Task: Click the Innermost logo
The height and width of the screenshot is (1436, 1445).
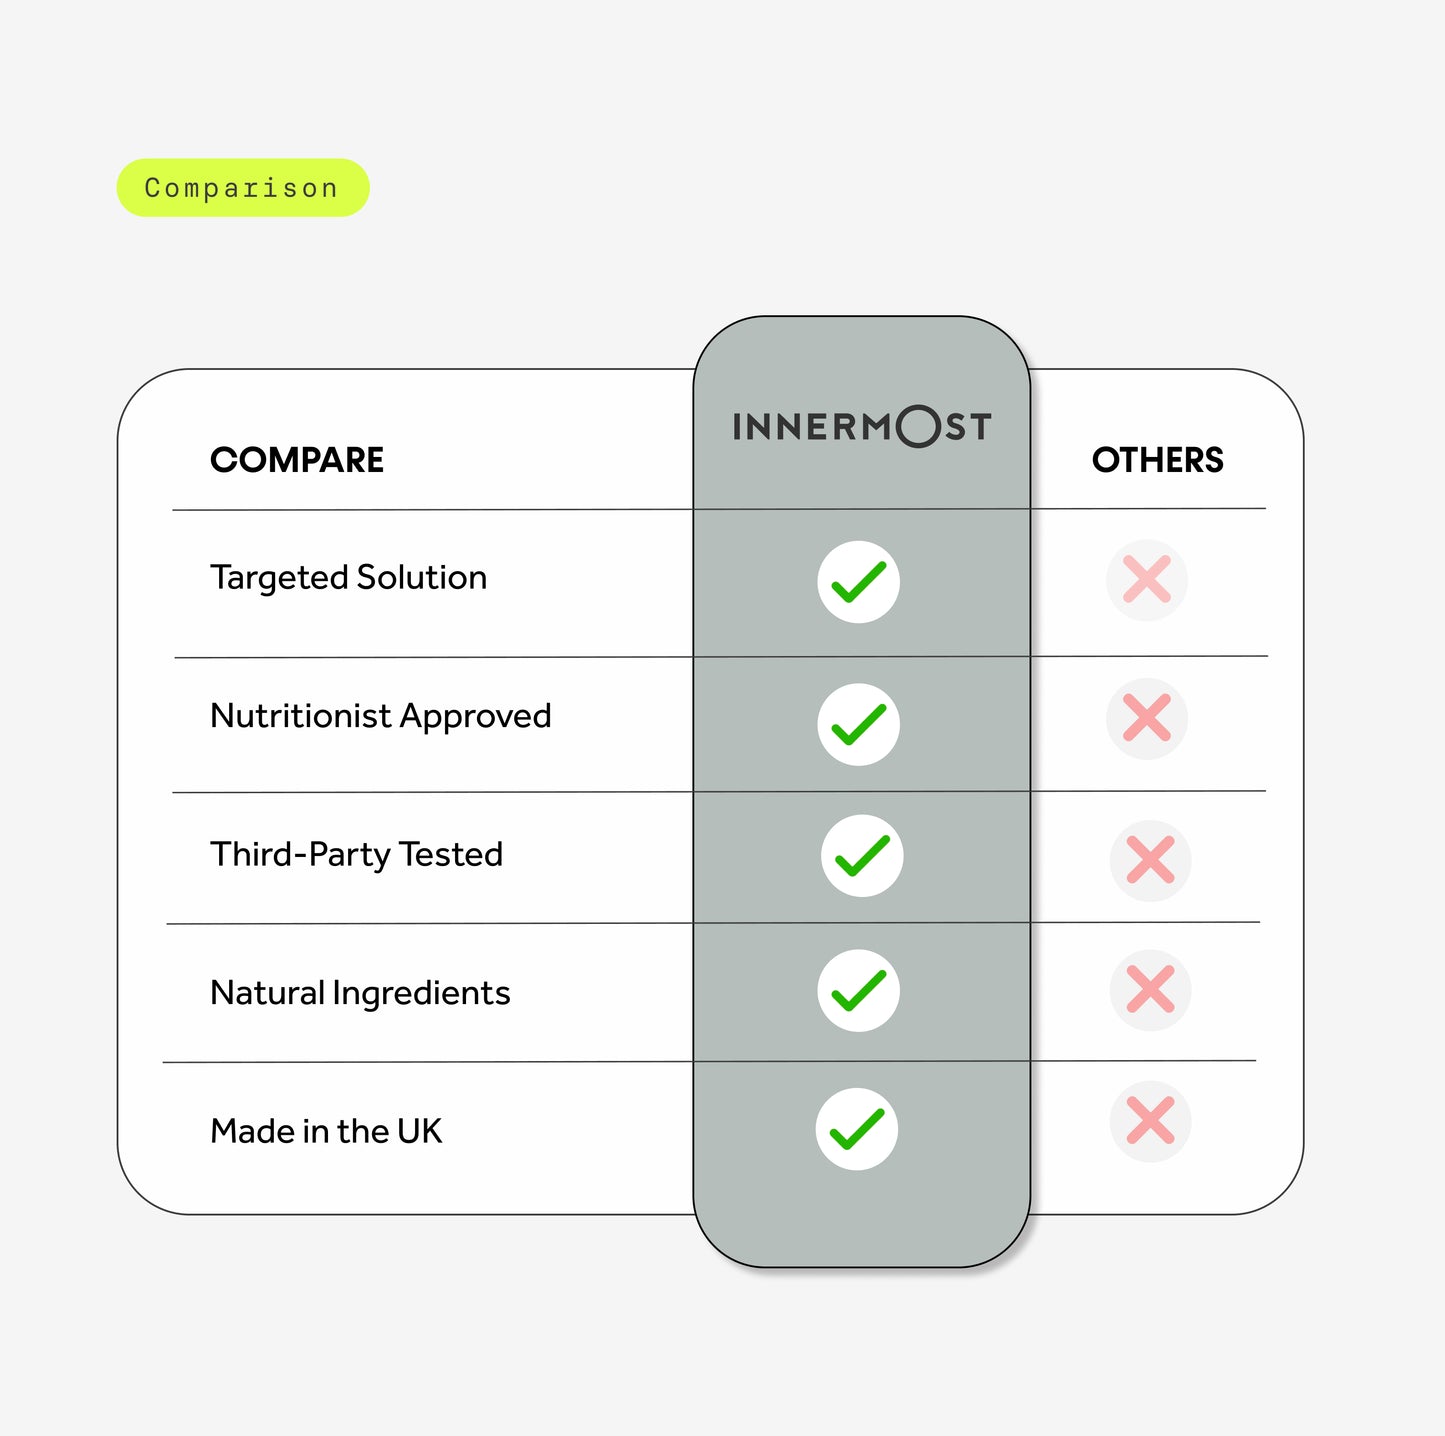Action: coord(862,427)
